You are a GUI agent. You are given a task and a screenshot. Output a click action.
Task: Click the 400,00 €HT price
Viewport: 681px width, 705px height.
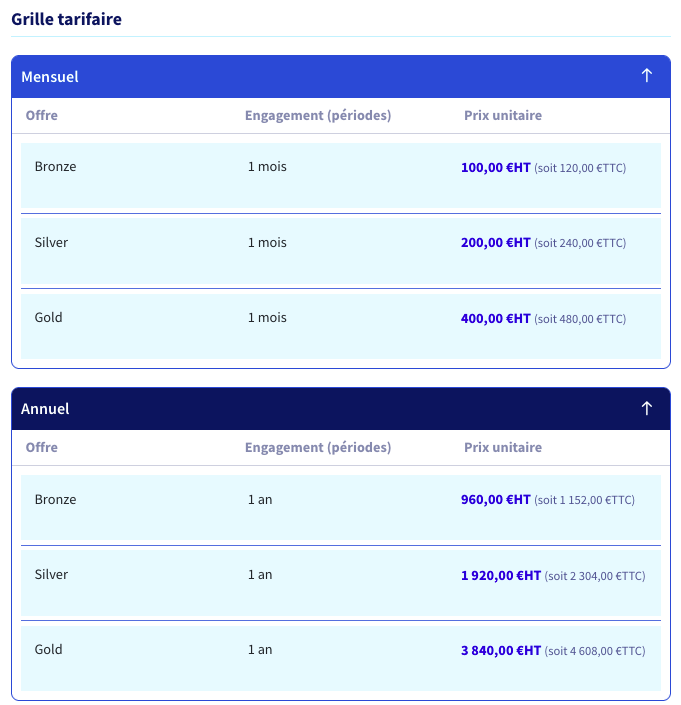pyautogui.click(x=495, y=319)
